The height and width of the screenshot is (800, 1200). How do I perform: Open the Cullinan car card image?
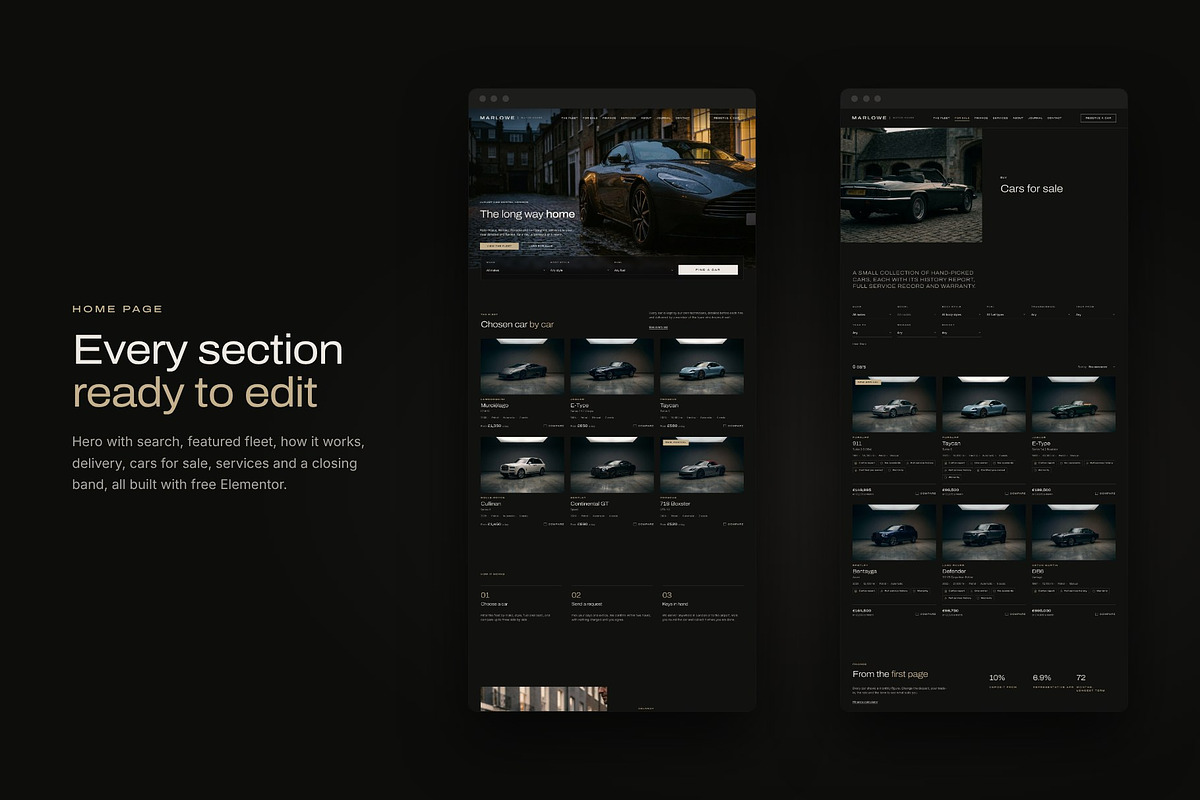[522, 464]
